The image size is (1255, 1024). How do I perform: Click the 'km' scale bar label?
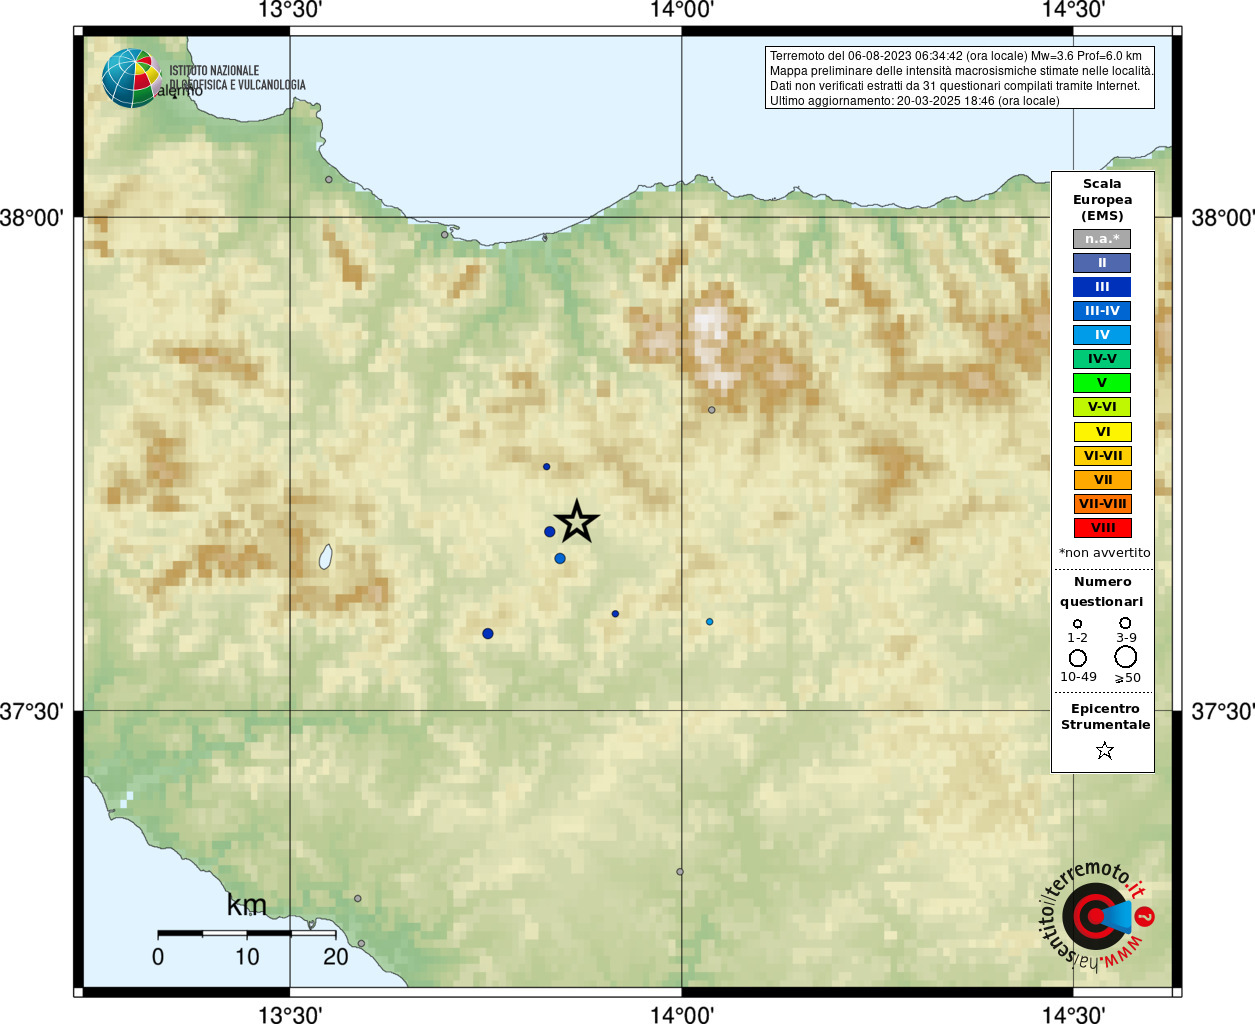point(246,905)
